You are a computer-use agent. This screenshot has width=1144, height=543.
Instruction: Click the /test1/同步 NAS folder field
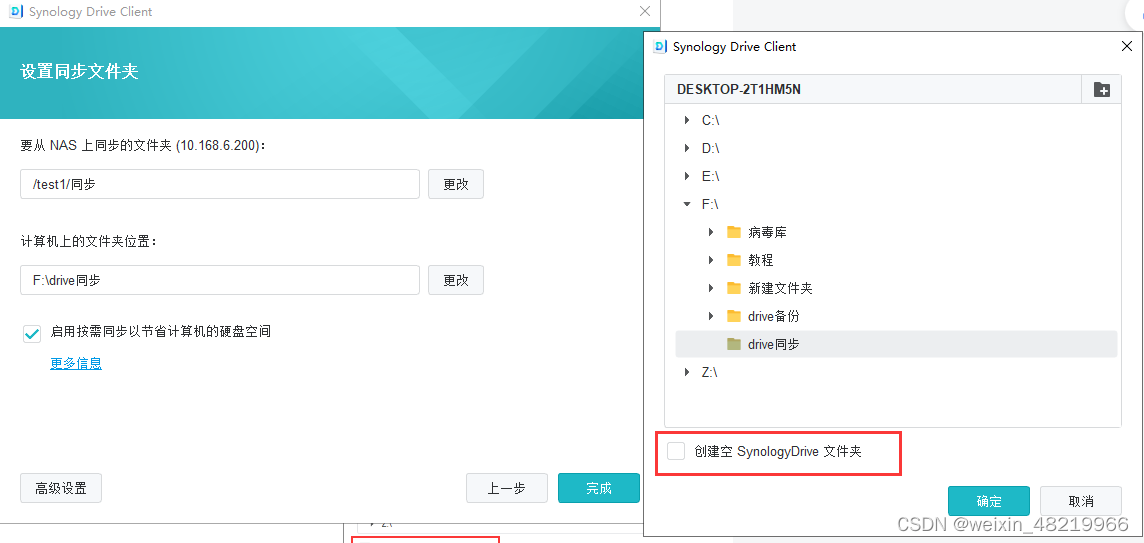pos(220,184)
